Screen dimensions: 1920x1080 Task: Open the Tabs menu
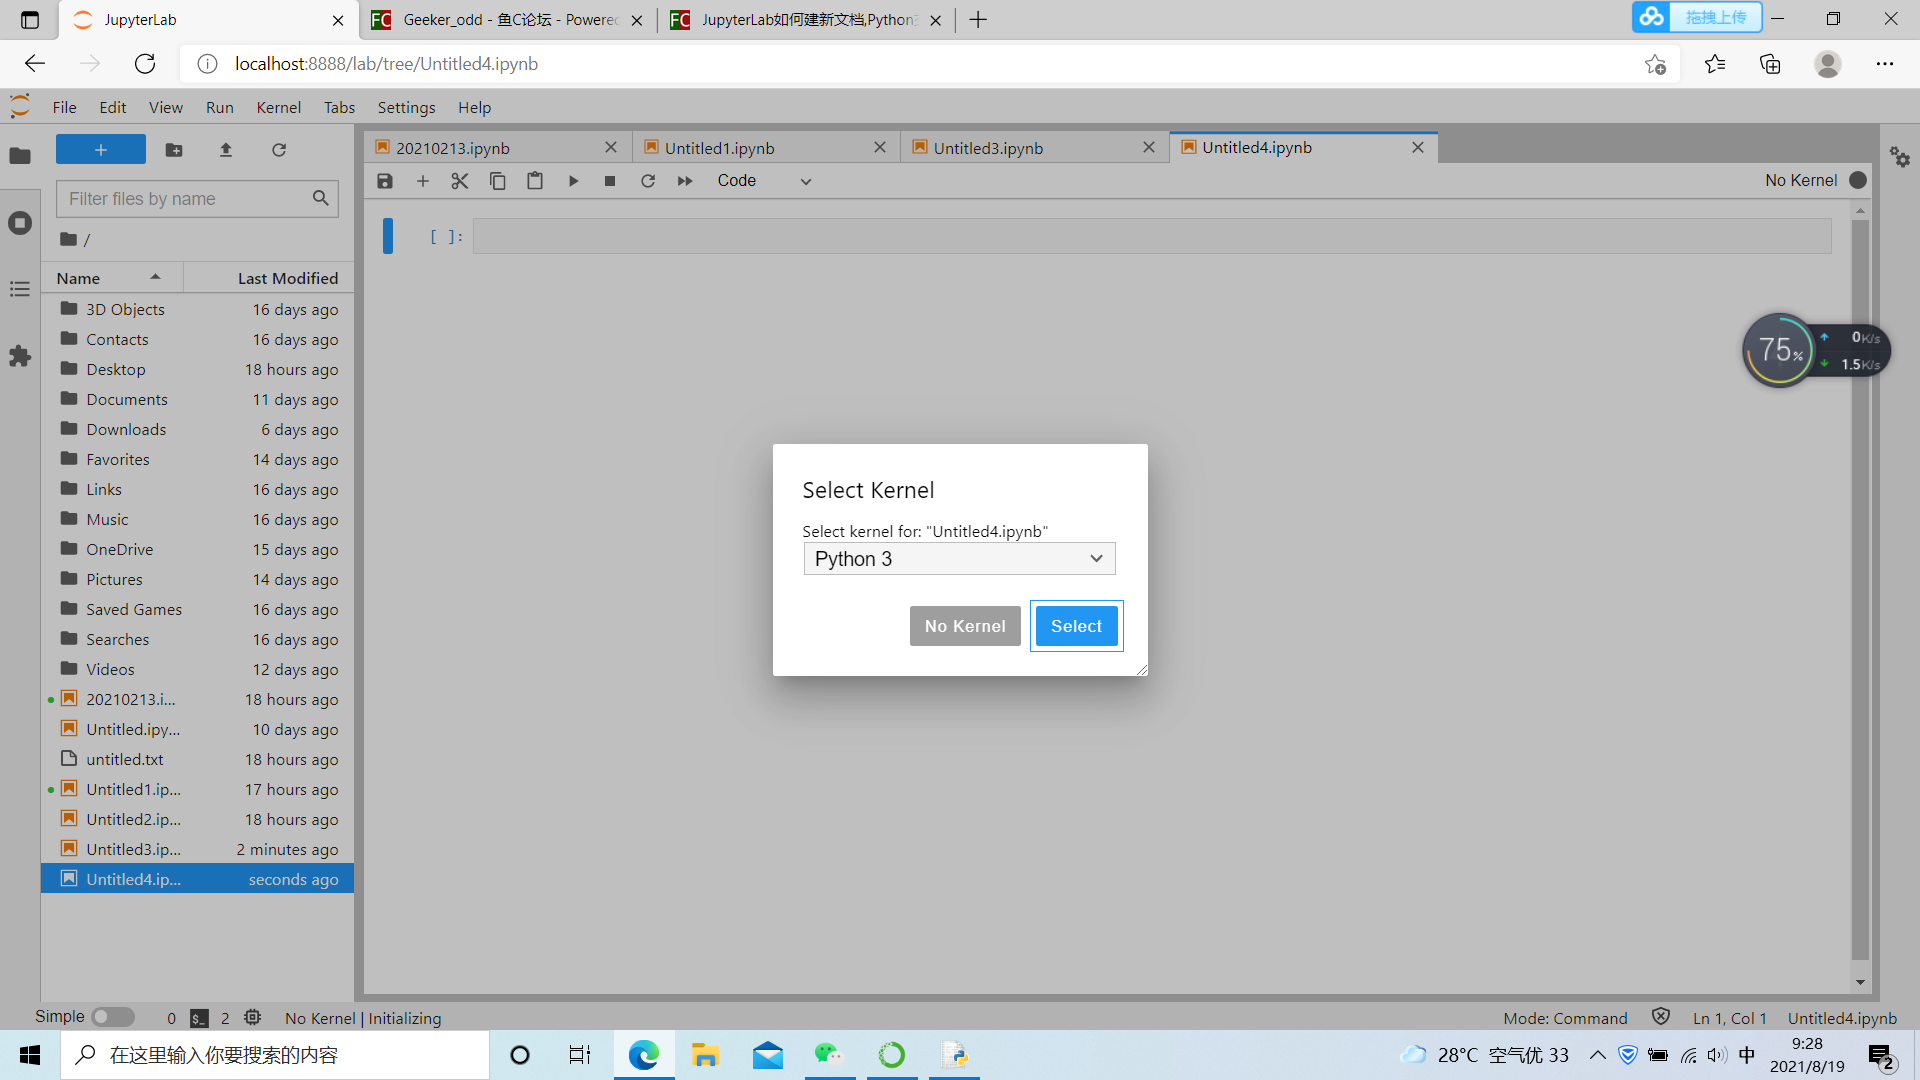[x=340, y=107]
